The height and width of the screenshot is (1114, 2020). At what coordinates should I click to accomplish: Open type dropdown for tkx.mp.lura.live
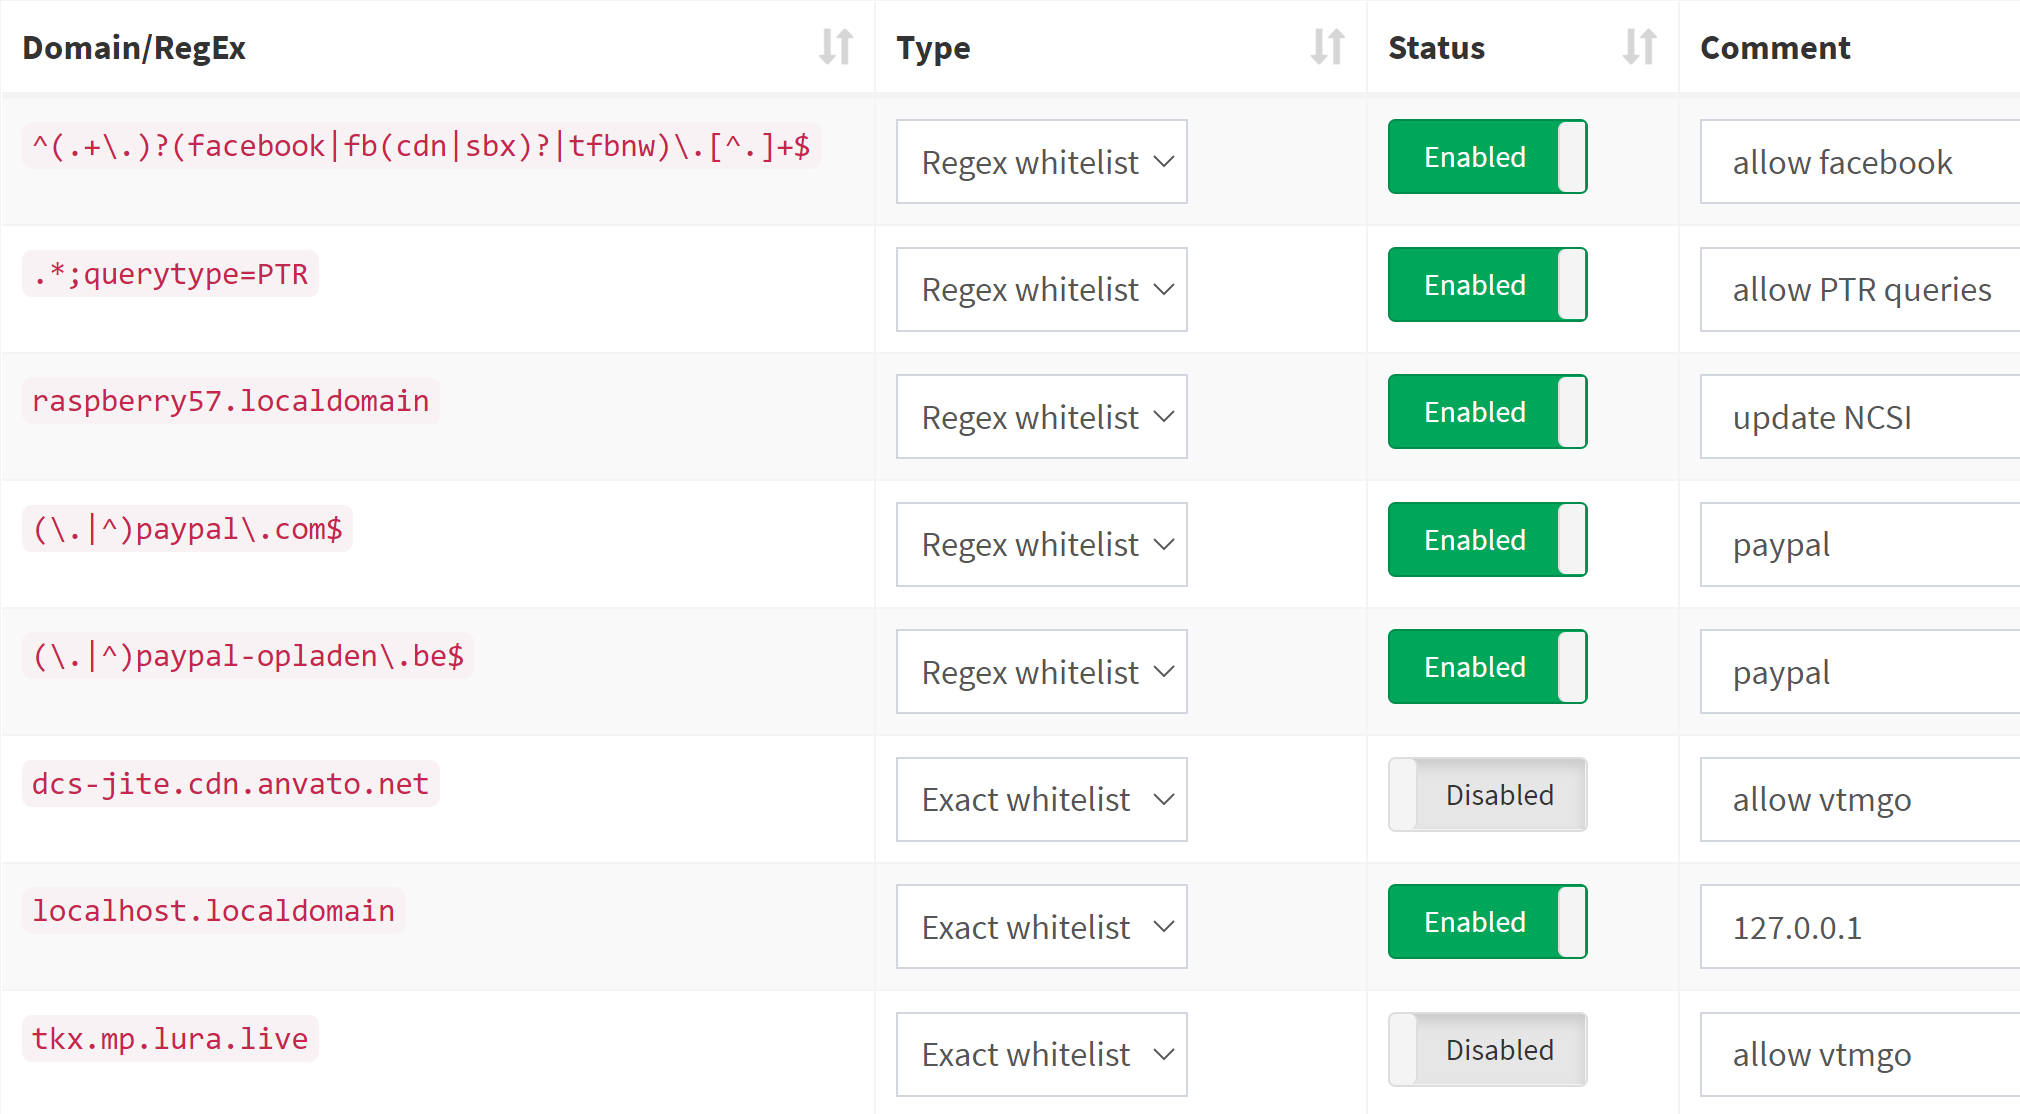(1041, 1055)
